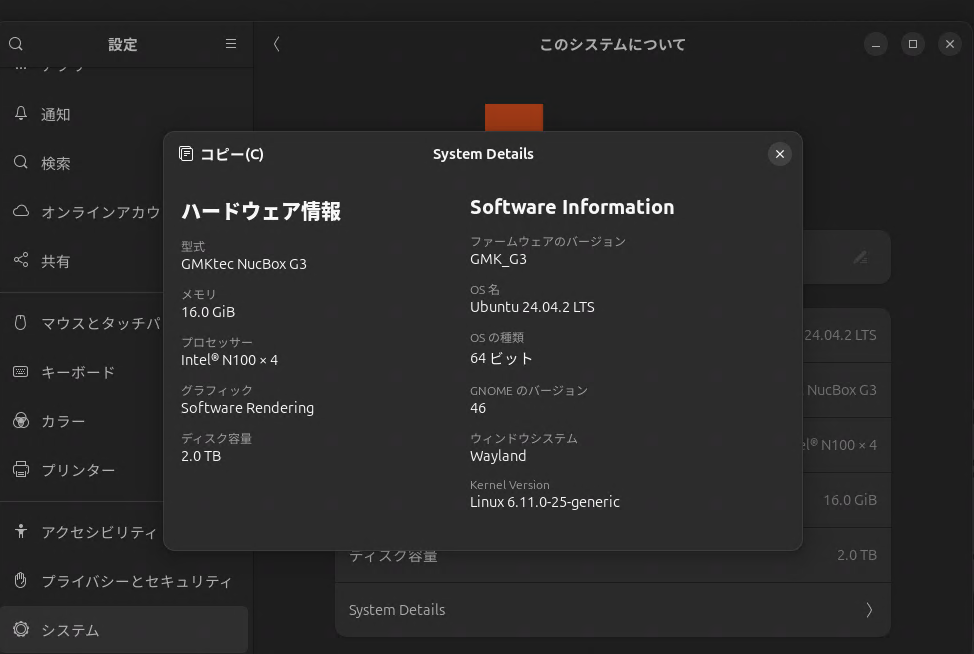Click the printer icon in the sidebar

coord(20,469)
